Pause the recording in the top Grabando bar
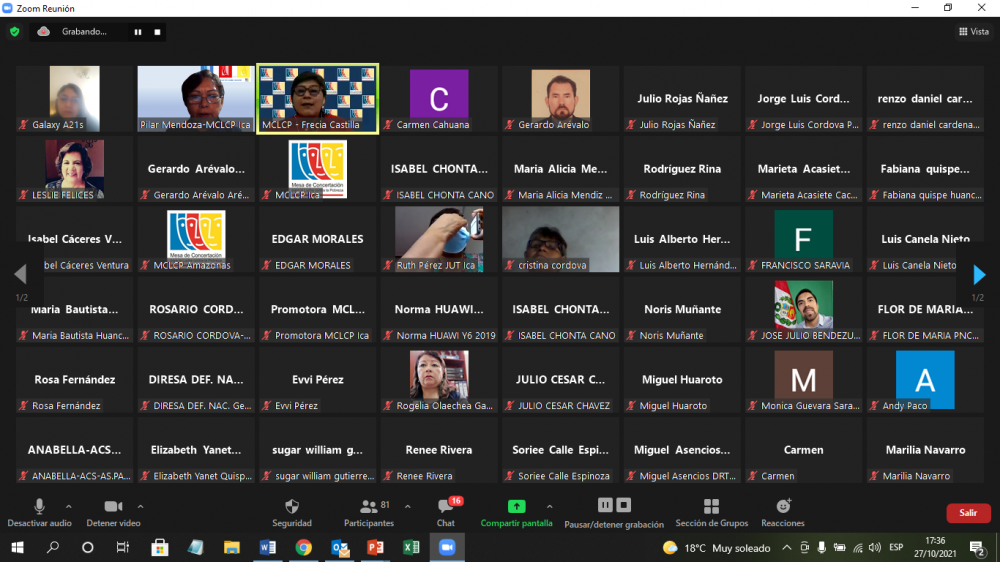 (x=138, y=32)
